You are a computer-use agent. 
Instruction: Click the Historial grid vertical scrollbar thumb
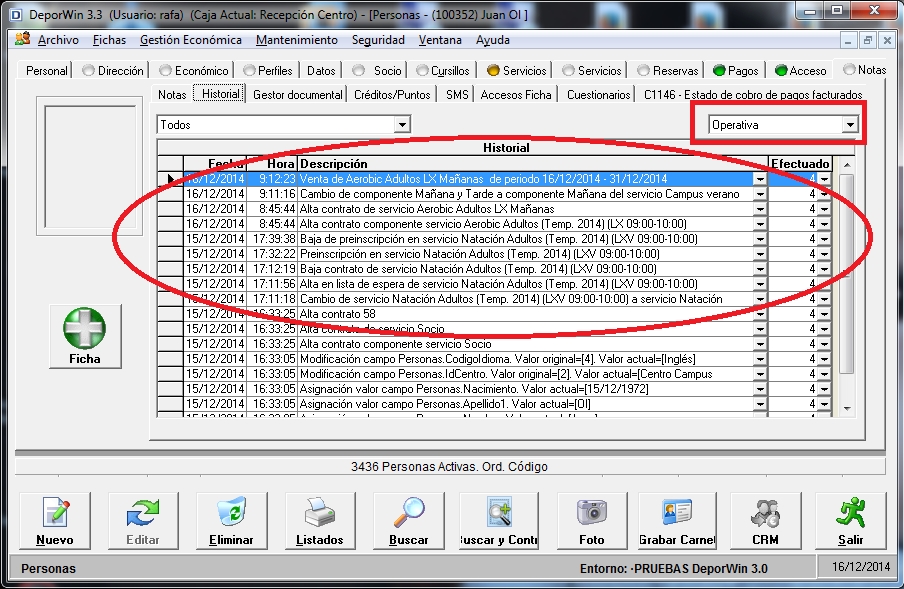(x=846, y=274)
